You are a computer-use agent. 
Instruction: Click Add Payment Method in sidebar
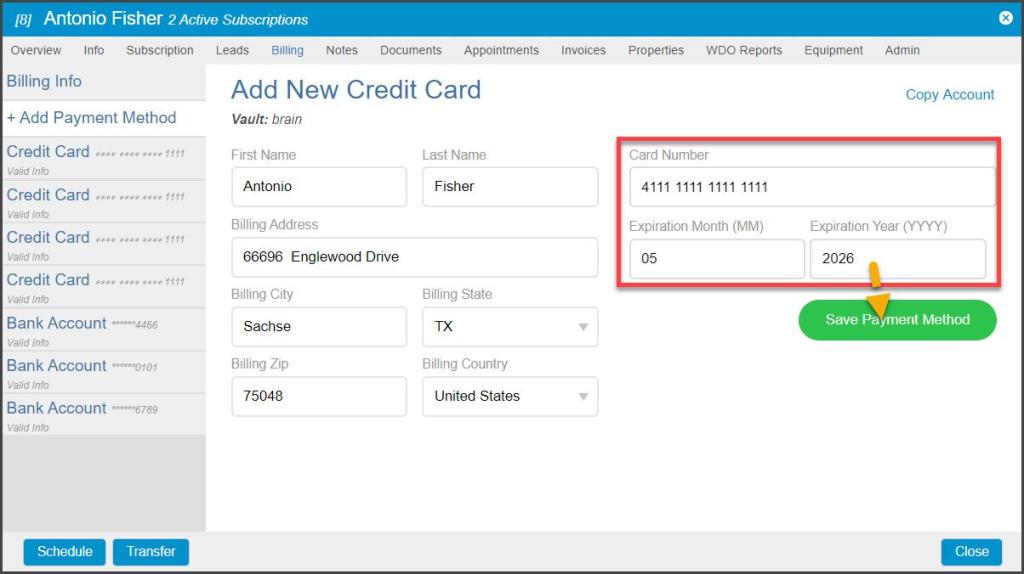click(92, 118)
